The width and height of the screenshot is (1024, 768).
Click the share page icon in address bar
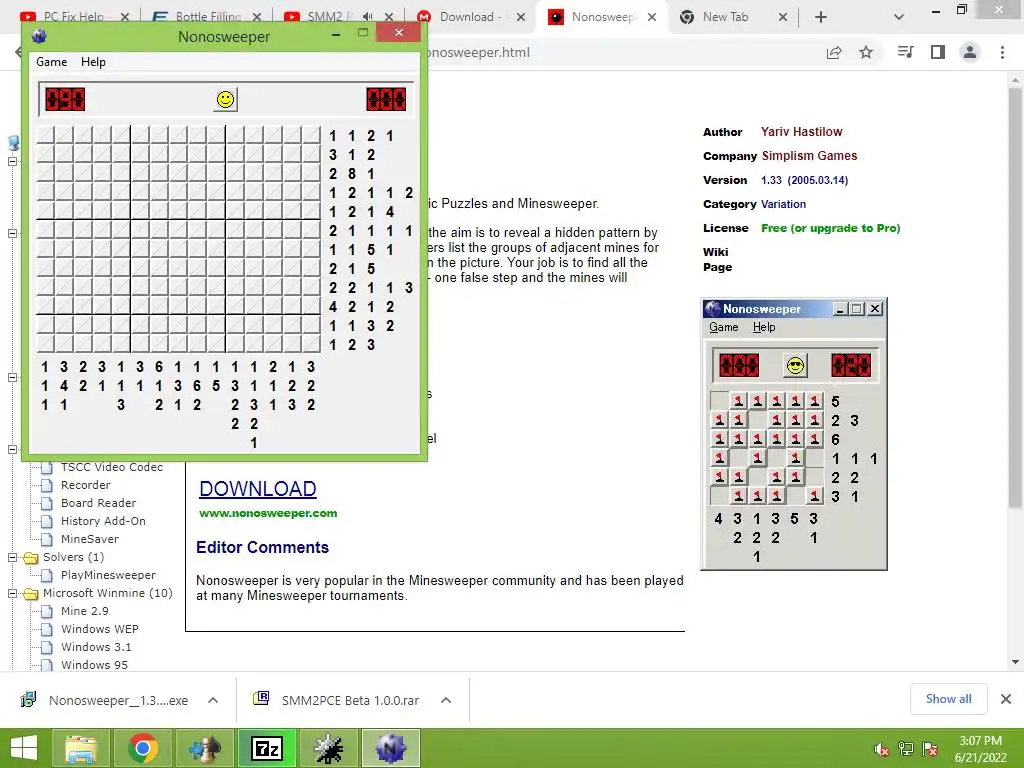(x=834, y=52)
